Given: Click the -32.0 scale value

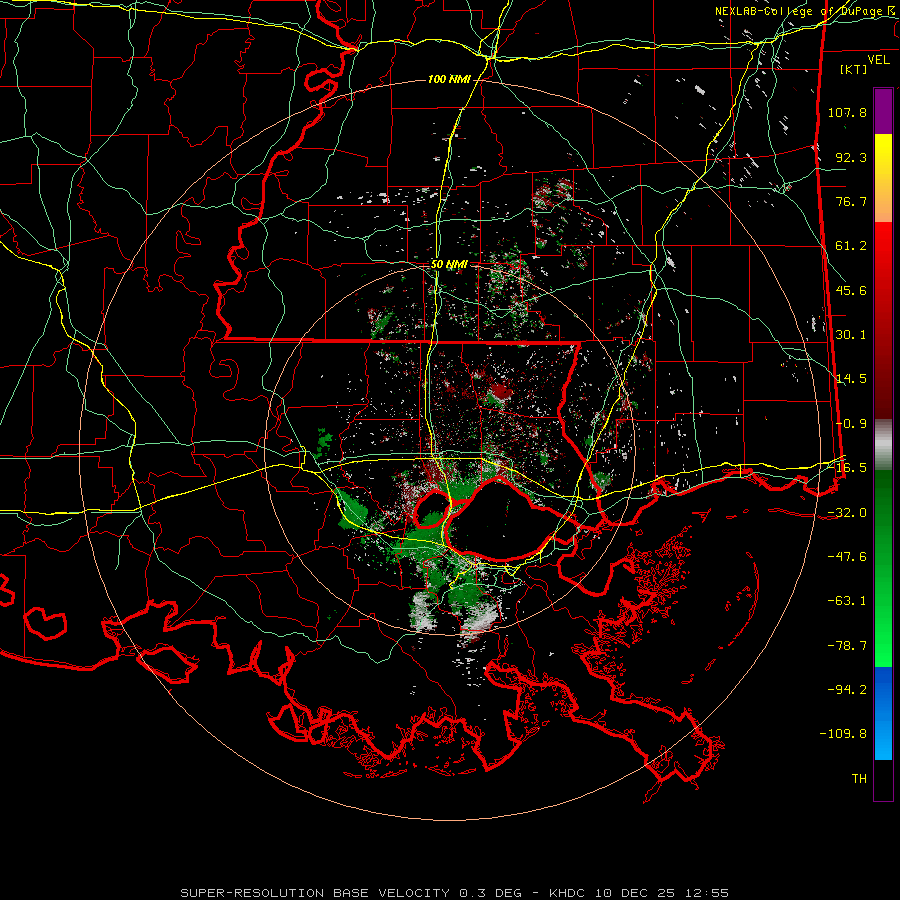Looking at the screenshot, I should (847, 513).
